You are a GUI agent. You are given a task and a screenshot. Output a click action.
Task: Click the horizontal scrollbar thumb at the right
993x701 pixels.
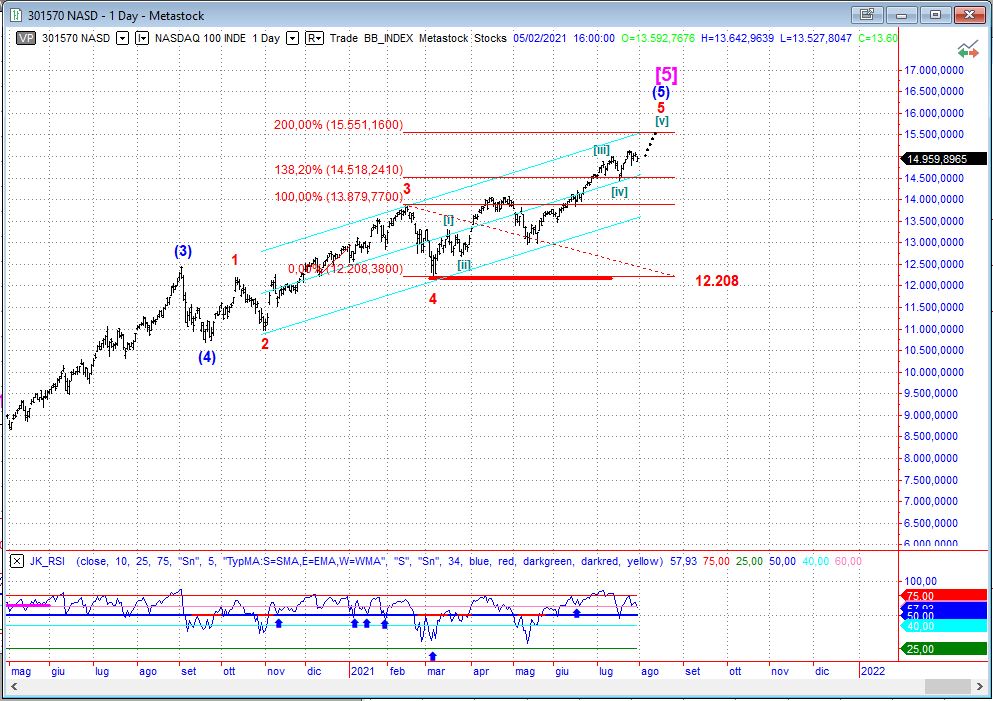(x=947, y=686)
